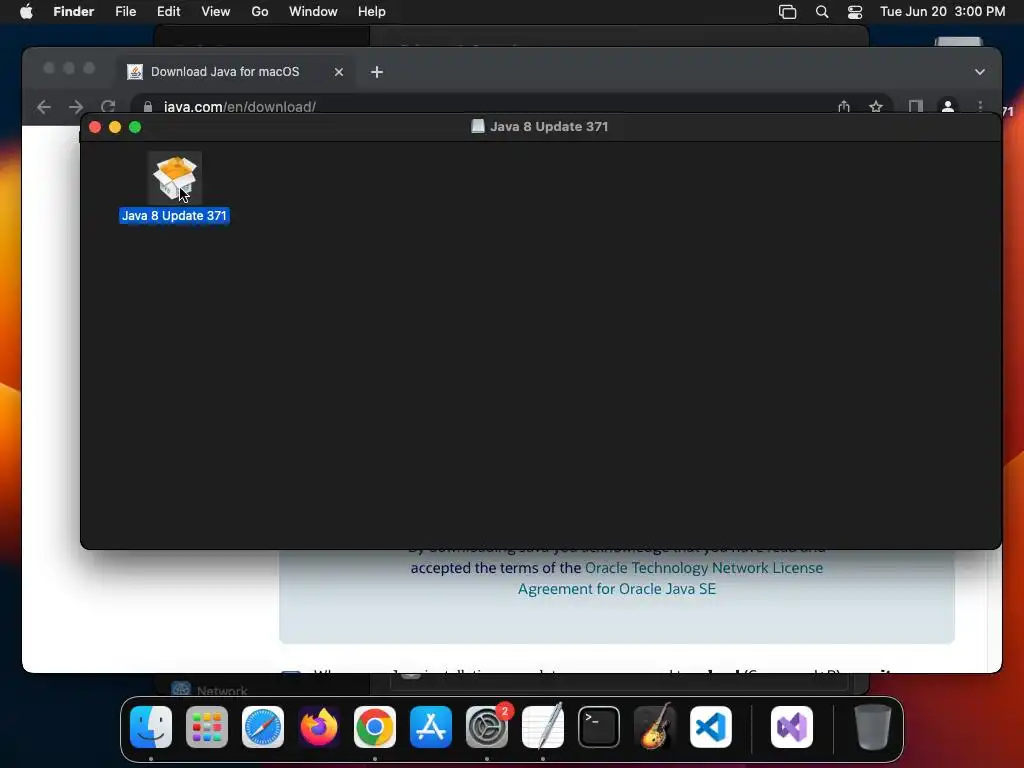The image size is (1024, 768).
Task: Open Finder from the Dock
Action: coord(151,727)
